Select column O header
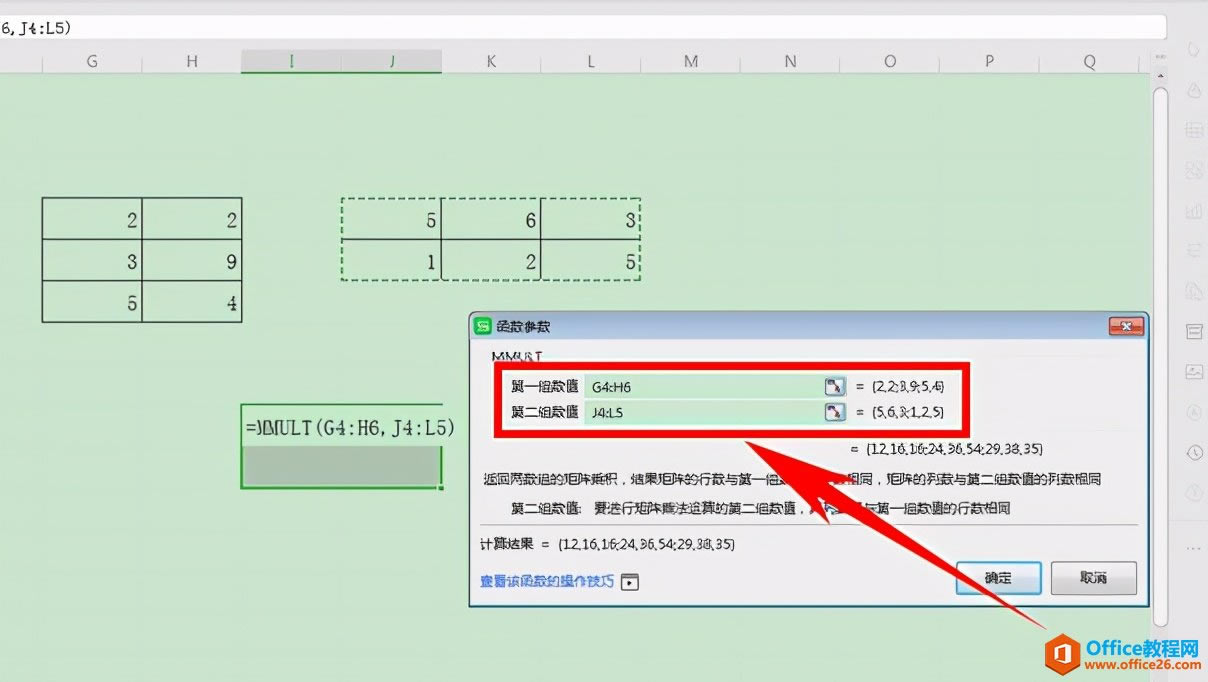The image size is (1208, 682). [890, 62]
